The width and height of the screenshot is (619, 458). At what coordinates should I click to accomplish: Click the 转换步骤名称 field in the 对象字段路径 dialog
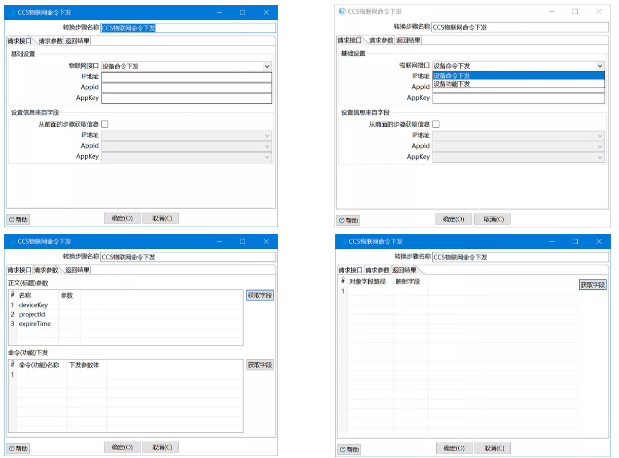[518, 257]
